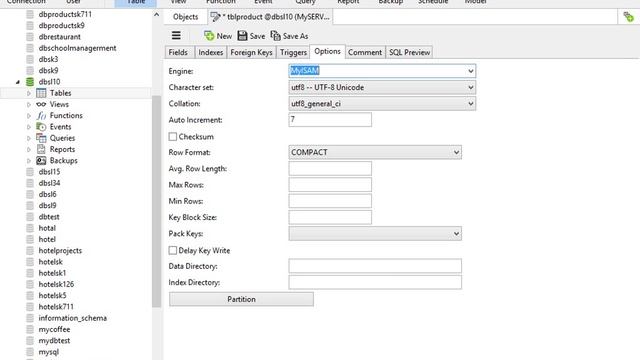
Task: Click the hotelsk126 database icon
Action: point(30,284)
